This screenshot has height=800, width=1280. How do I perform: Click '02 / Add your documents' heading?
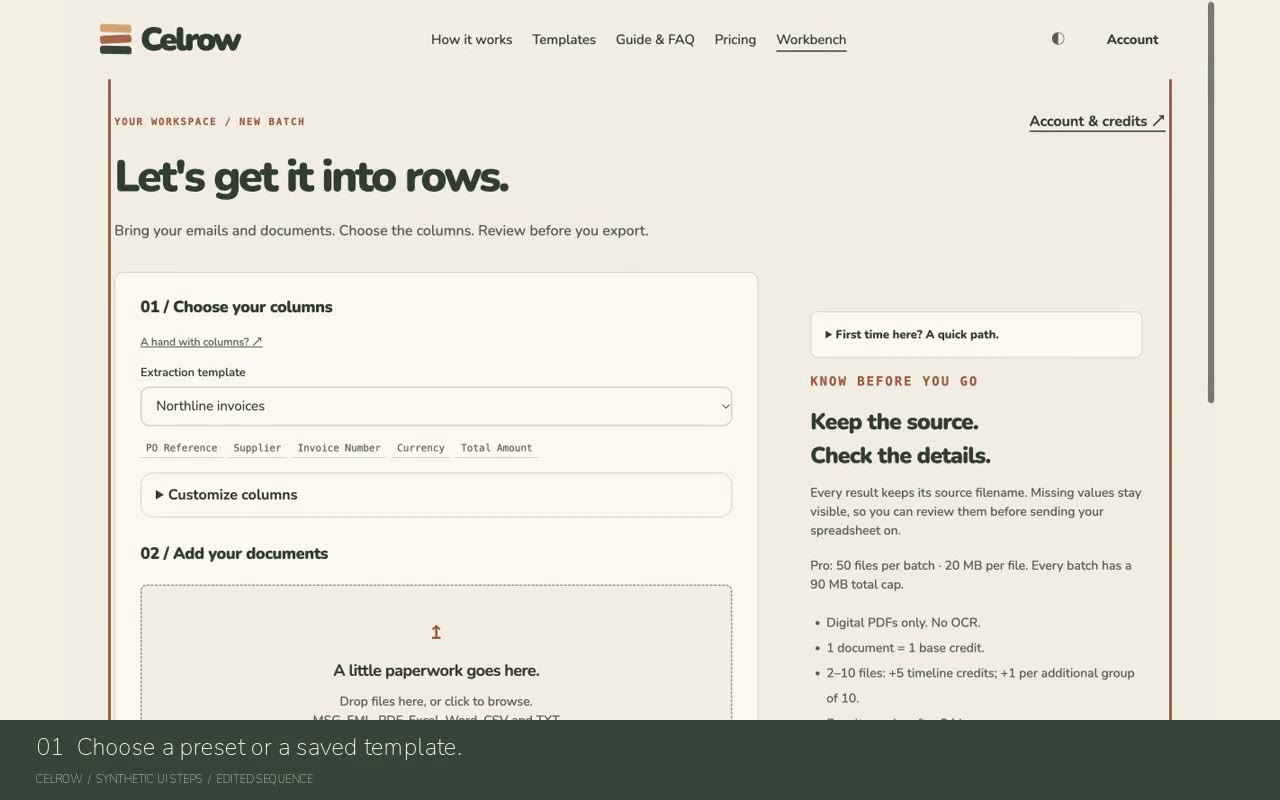tap(234, 554)
